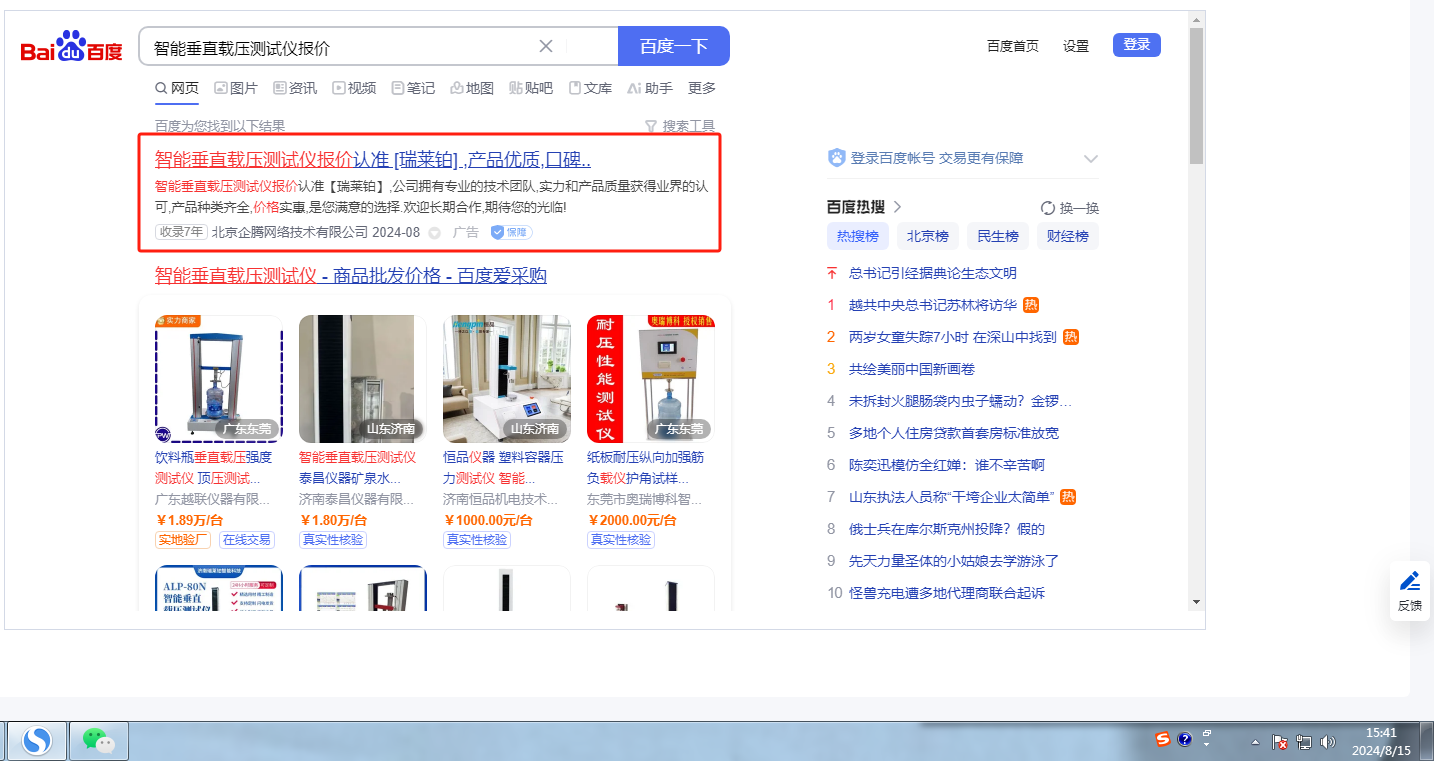Select the 北京榜 hot search tab
Screen dimensions: 1434x761
(x=928, y=237)
